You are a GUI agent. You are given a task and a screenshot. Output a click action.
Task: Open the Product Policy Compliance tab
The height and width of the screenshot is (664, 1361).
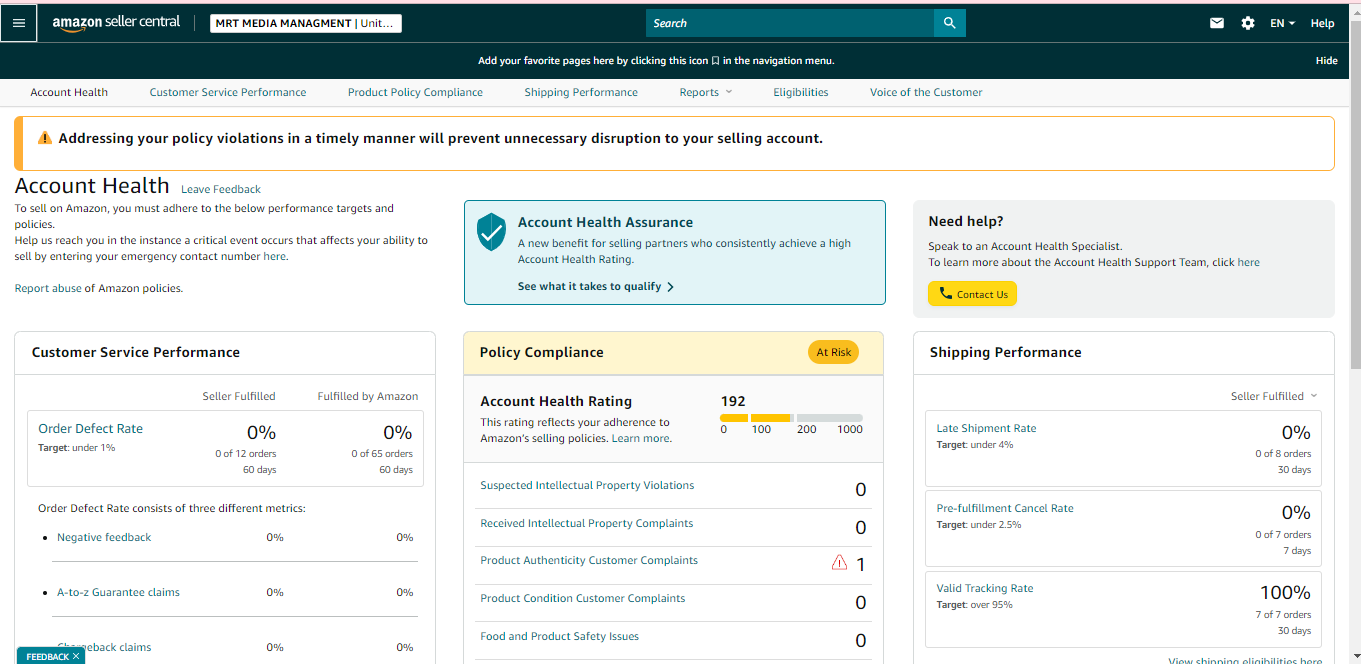click(415, 92)
